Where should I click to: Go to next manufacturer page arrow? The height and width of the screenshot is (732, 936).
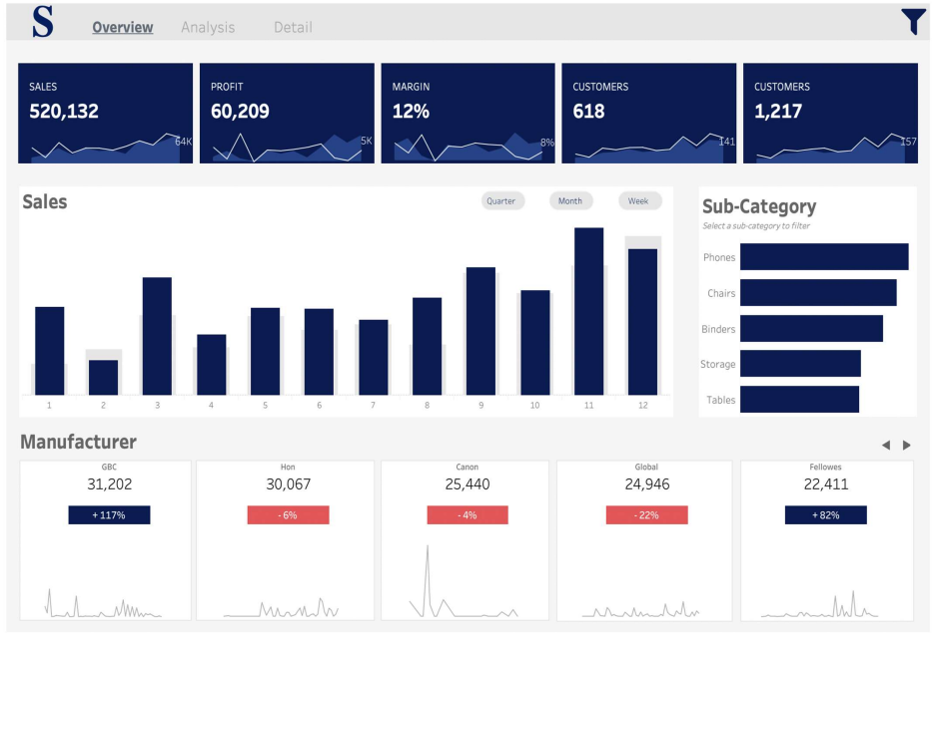click(907, 445)
